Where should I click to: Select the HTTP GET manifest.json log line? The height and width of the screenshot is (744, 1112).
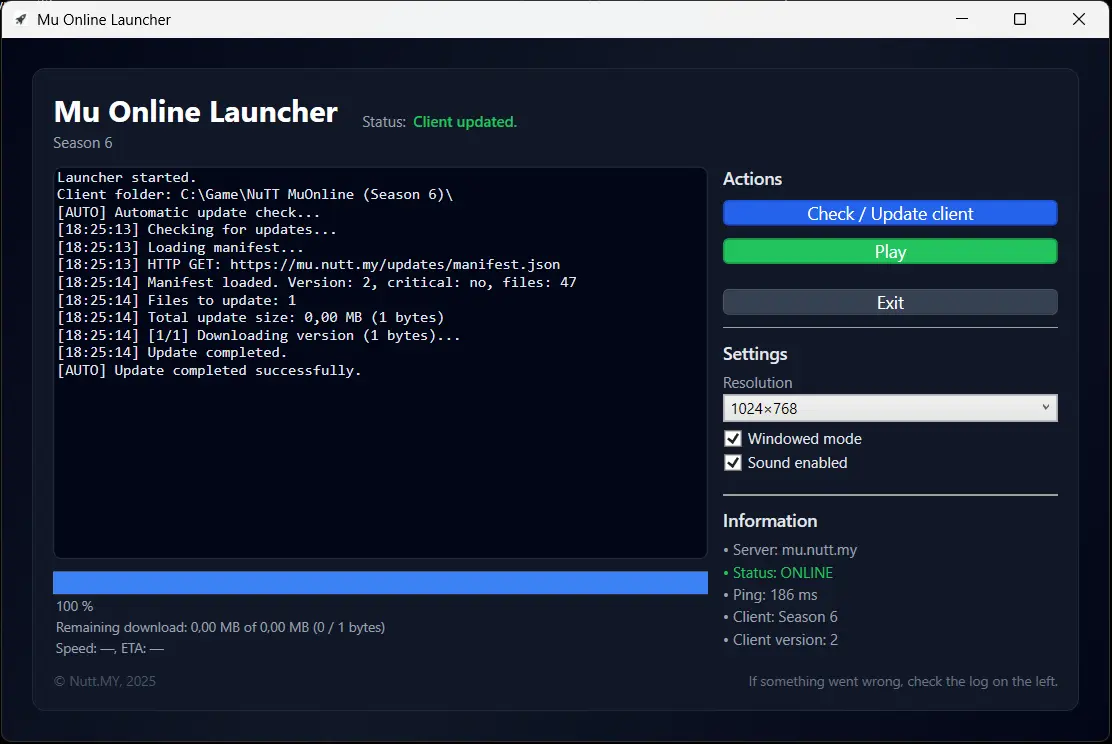(308, 265)
